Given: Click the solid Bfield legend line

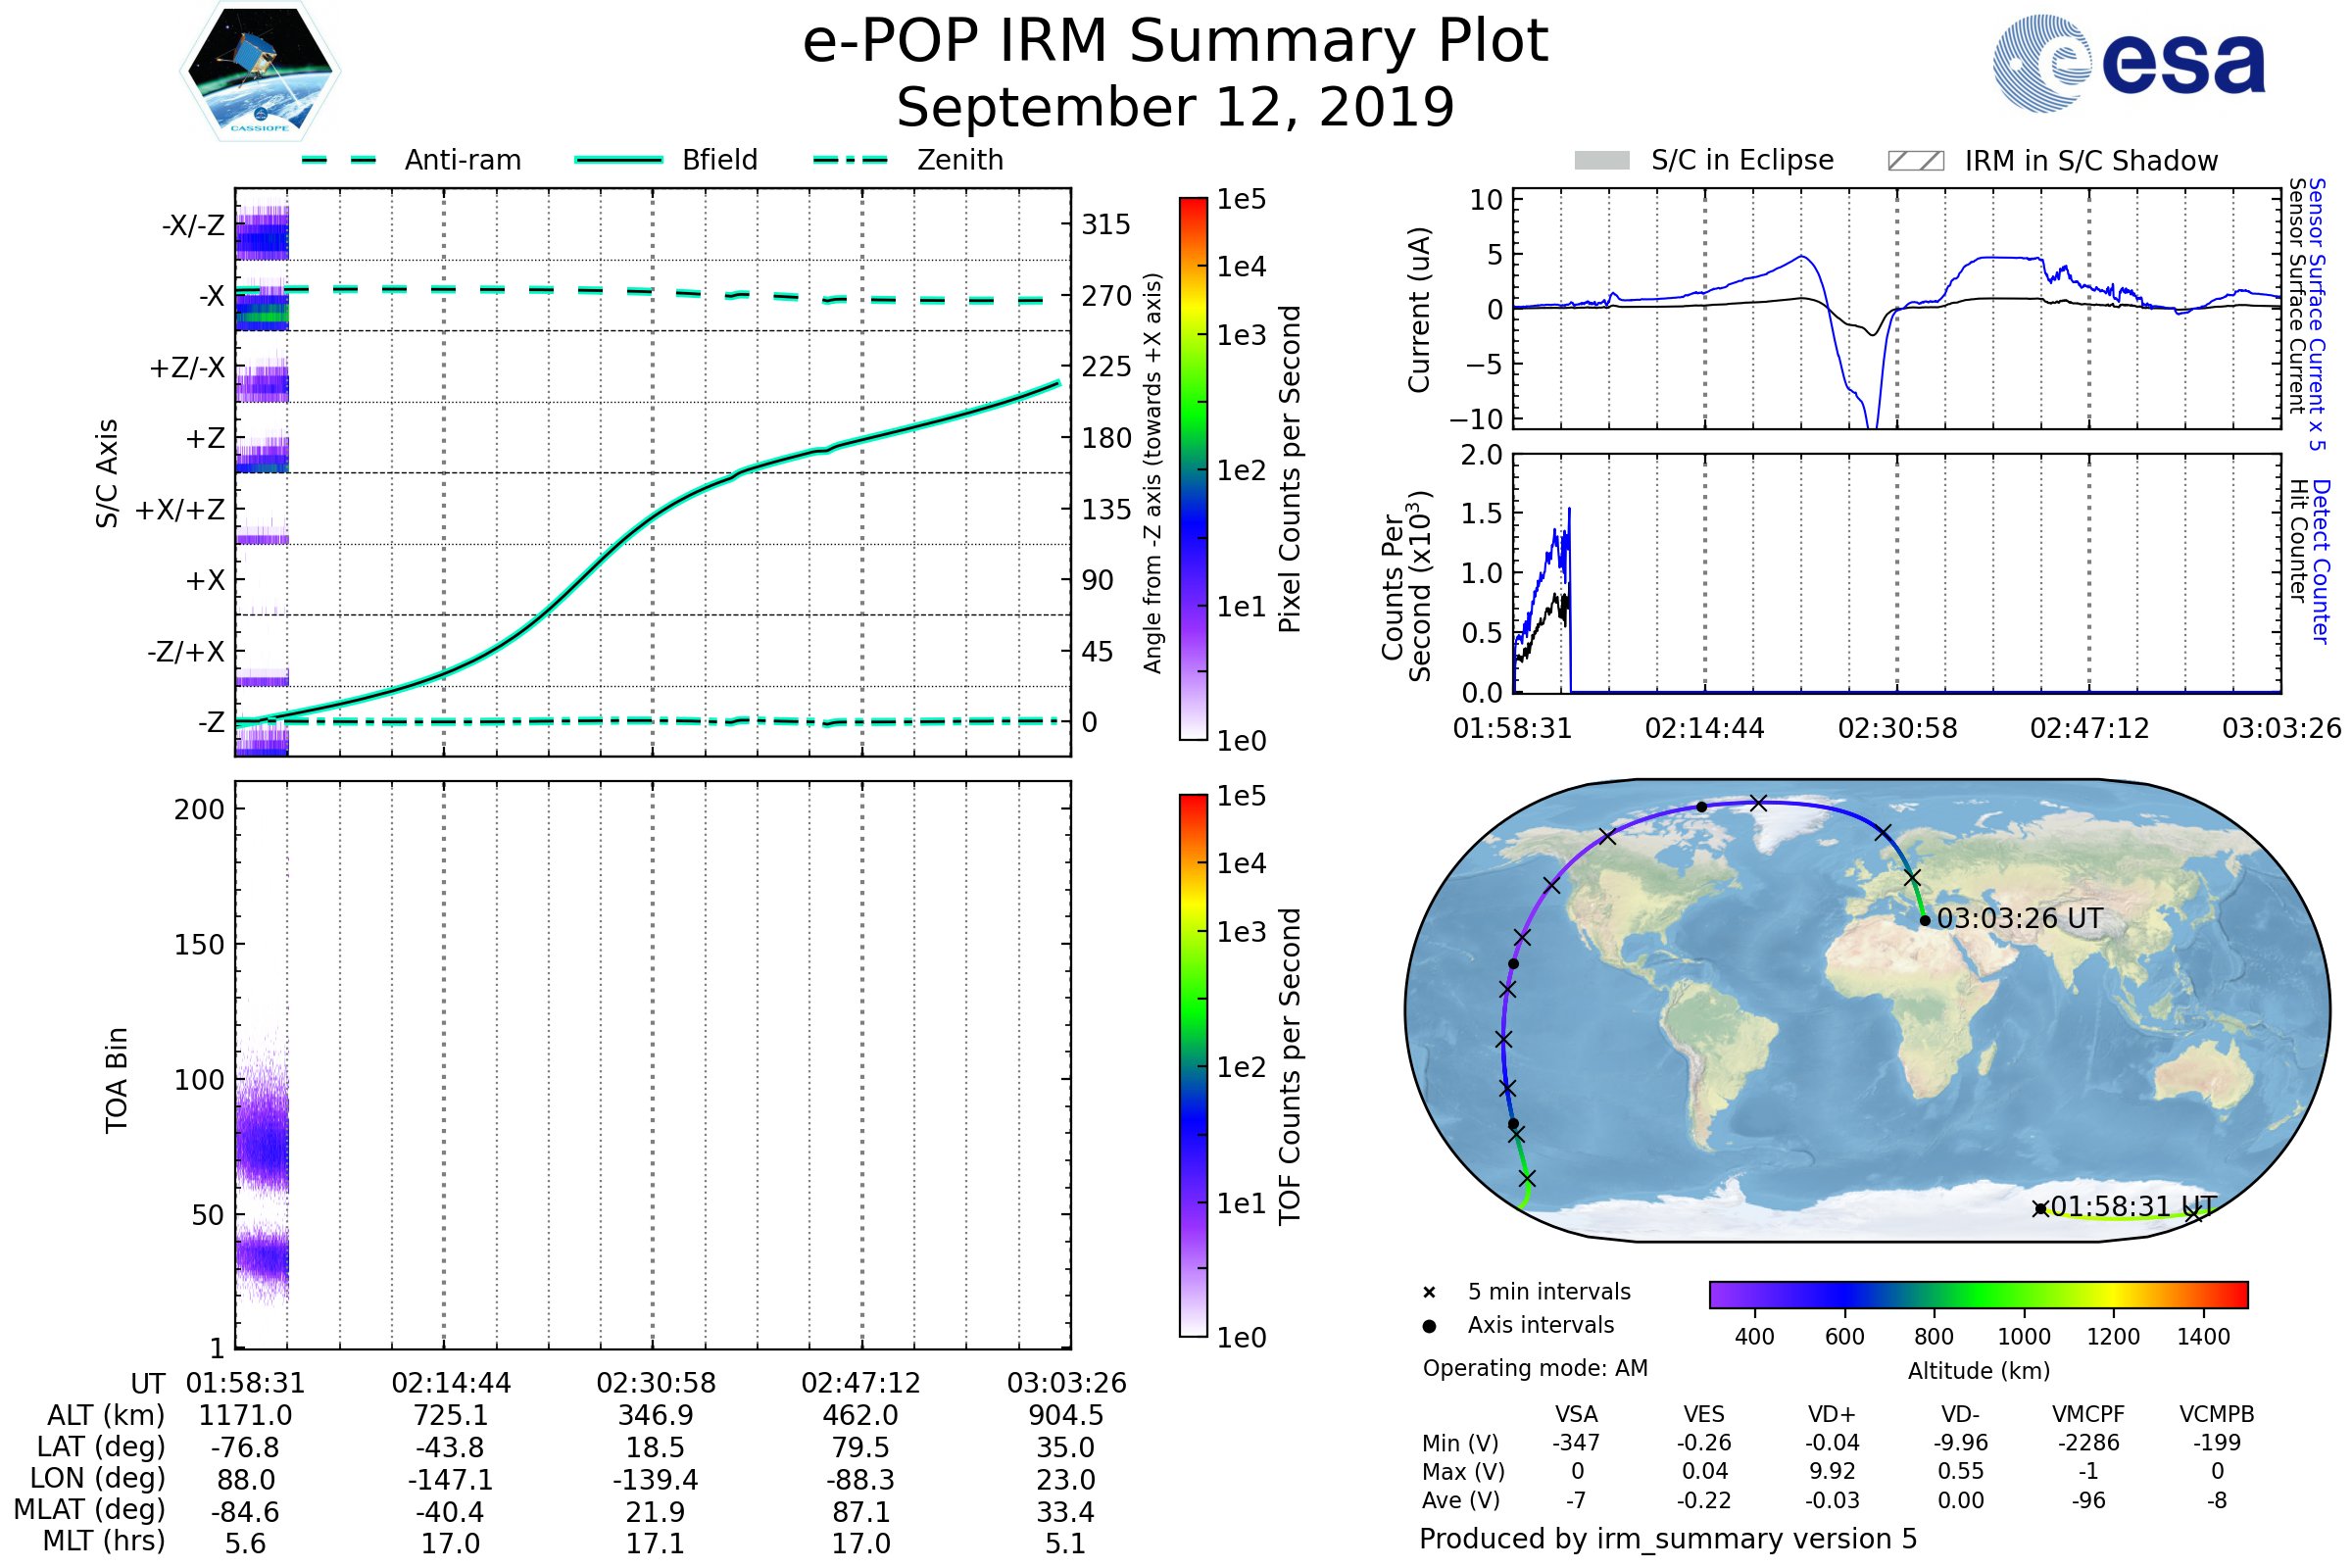Looking at the screenshot, I should click(x=618, y=160).
